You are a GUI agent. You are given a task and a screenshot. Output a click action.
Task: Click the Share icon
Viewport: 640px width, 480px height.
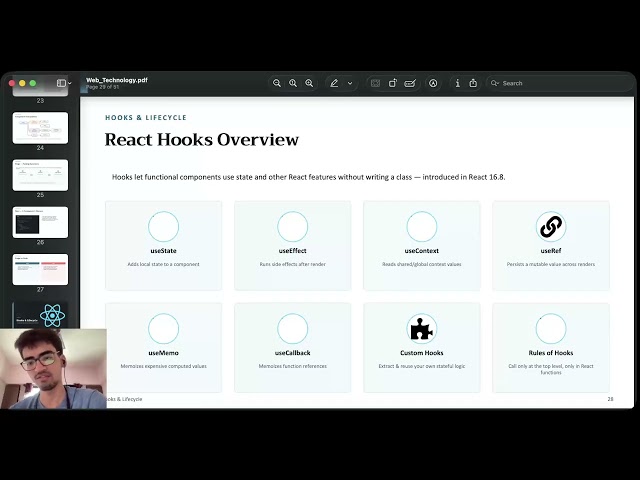pyautogui.click(x=473, y=83)
